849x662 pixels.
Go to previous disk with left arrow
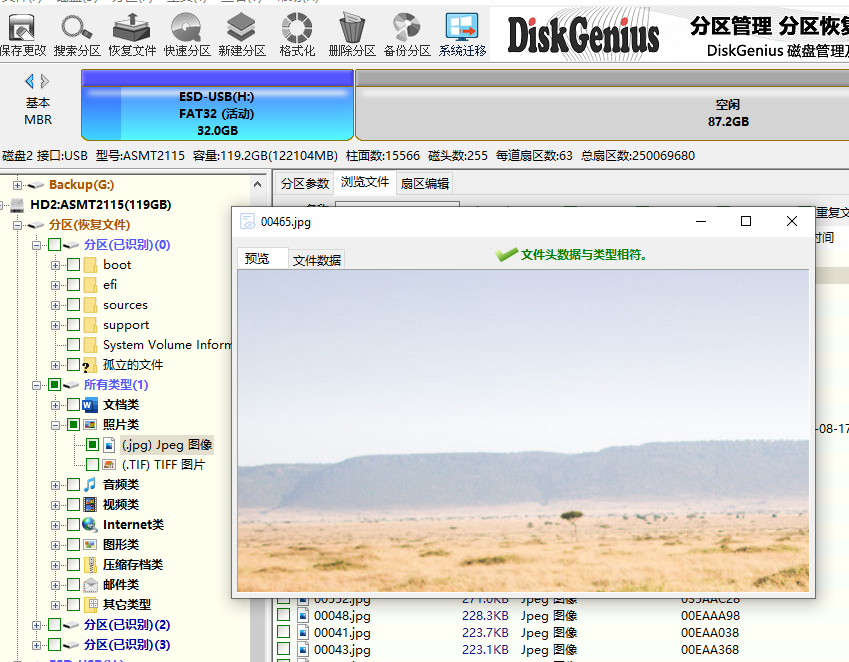tap(29, 81)
